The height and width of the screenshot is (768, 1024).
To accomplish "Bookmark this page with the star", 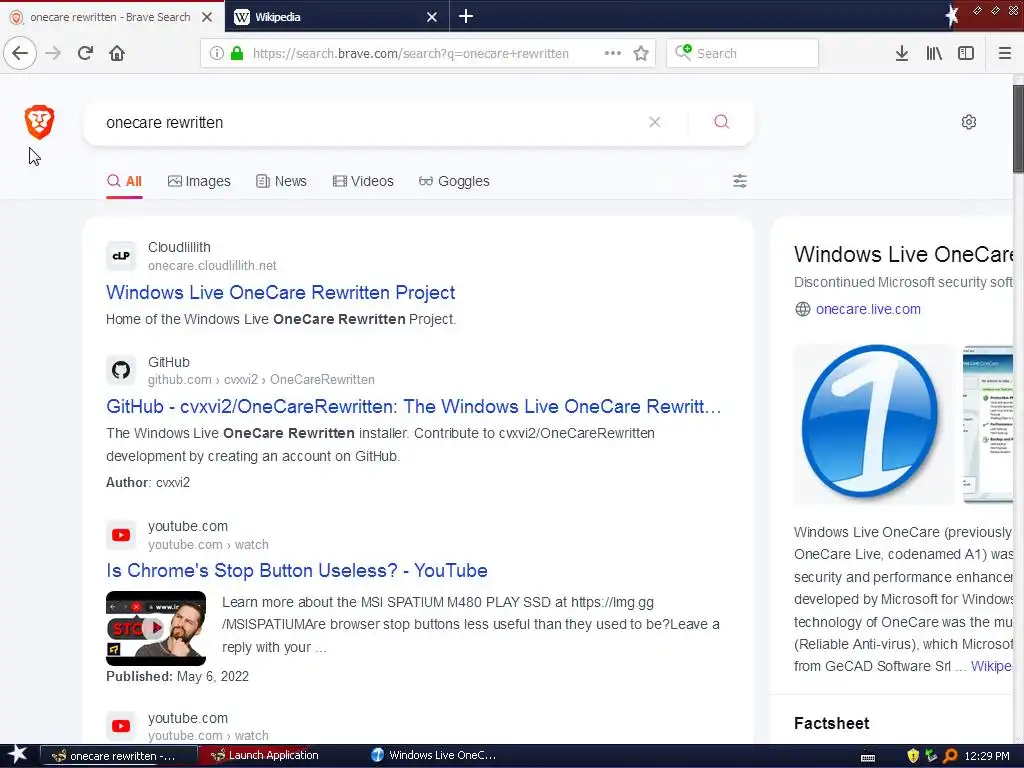I will coord(641,53).
